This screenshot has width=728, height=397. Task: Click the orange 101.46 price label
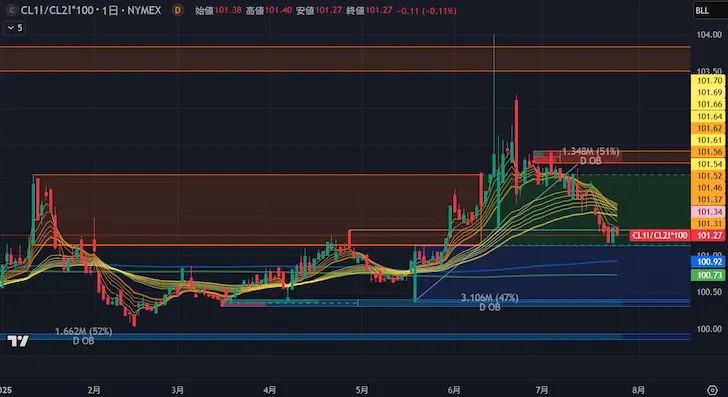pos(708,188)
